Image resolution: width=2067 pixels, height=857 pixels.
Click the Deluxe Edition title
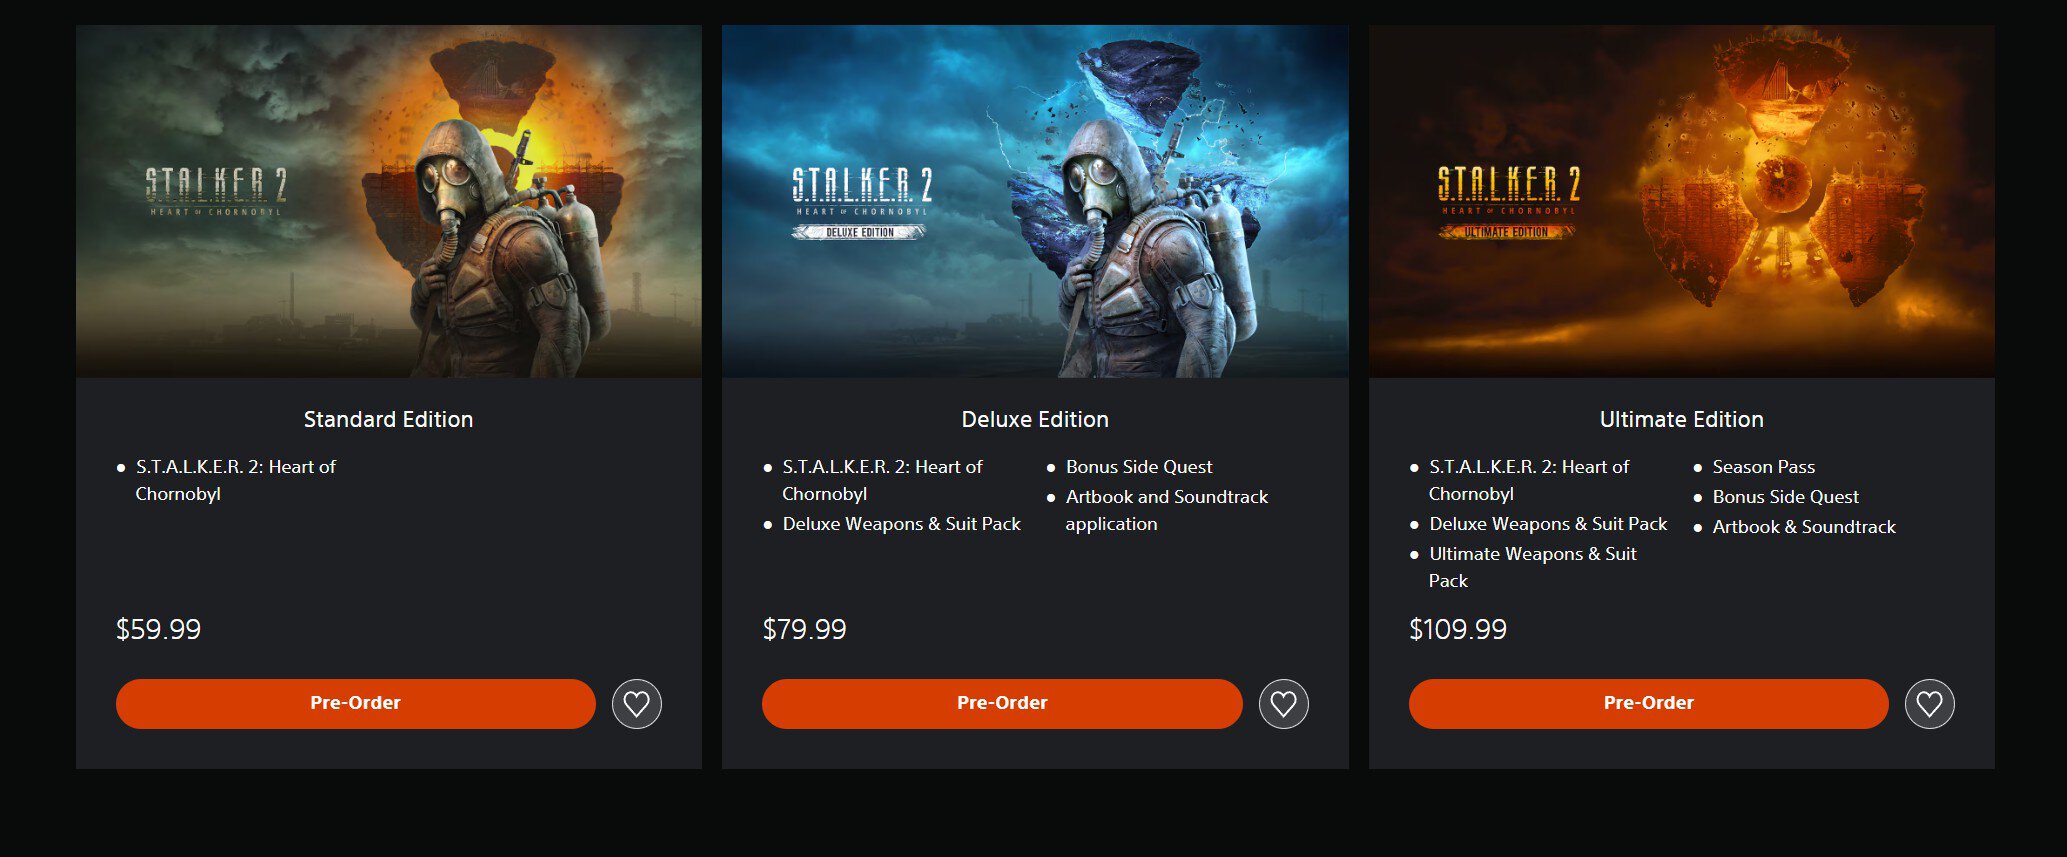1035,420
